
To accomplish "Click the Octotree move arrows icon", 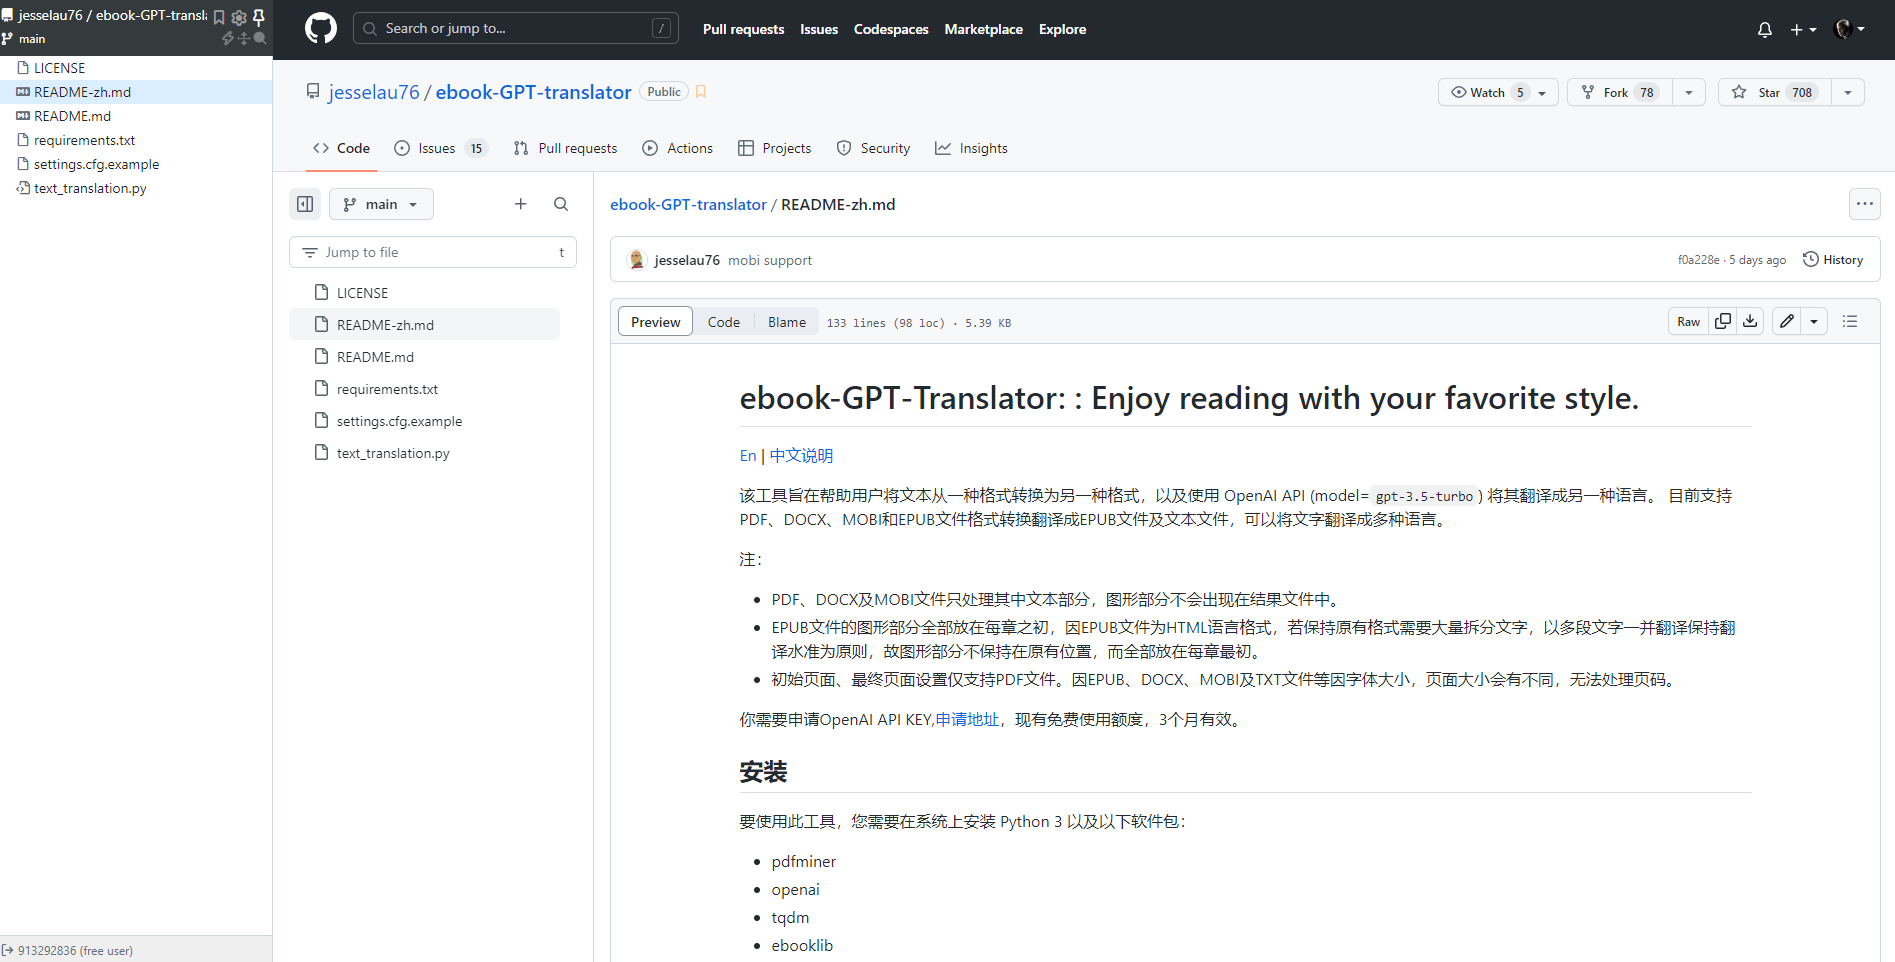I will [244, 38].
